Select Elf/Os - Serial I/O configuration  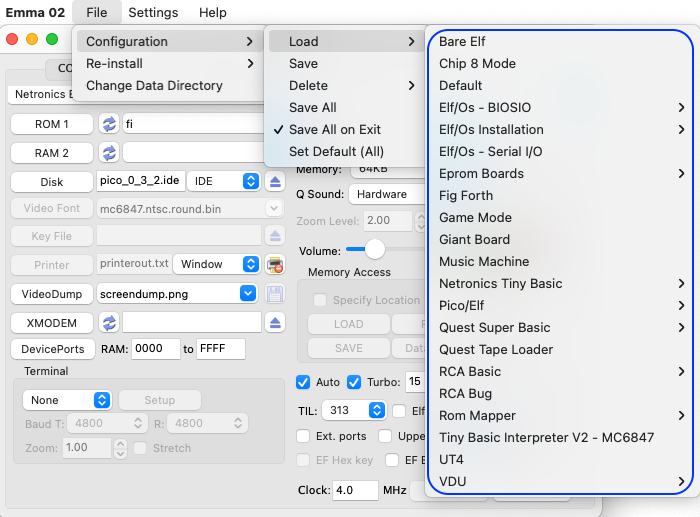tap(561, 151)
